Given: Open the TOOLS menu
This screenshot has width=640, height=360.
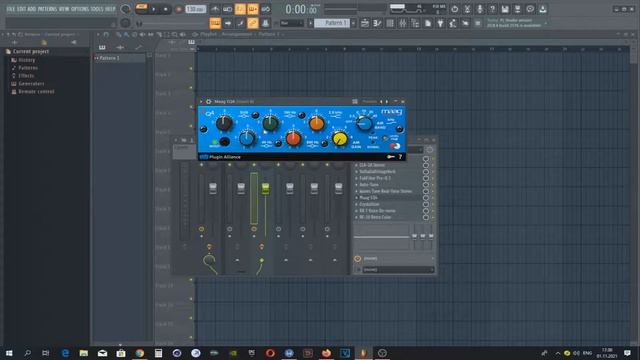Looking at the screenshot, I should (x=97, y=9).
